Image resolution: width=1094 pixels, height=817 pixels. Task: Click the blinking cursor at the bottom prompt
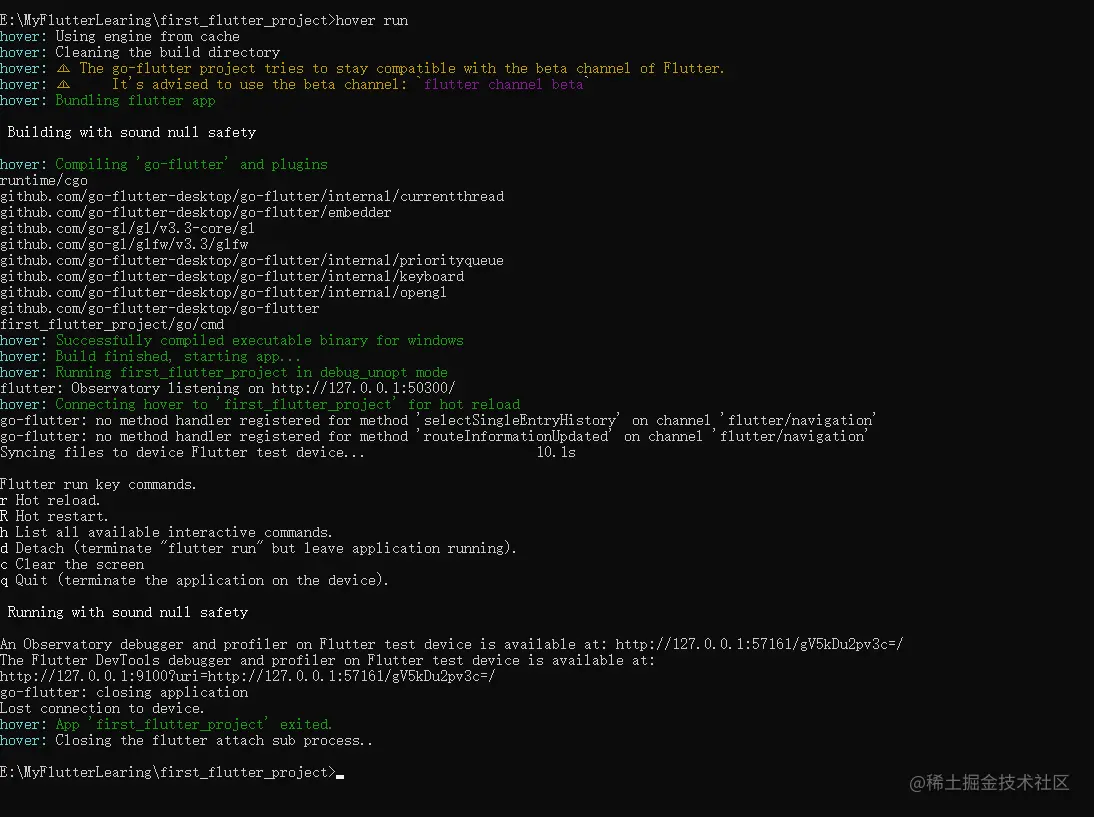341,775
